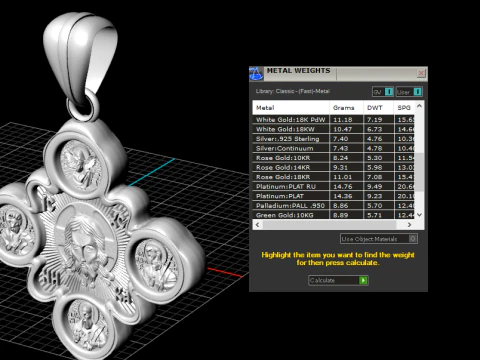The image size is (480, 360).
Task: Click the 5.98 DWT value
Action: pyautogui.click(x=375, y=167)
